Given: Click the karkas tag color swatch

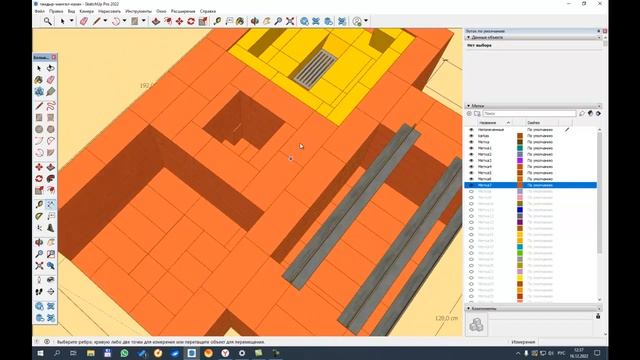Looking at the screenshot, I should point(520,136).
